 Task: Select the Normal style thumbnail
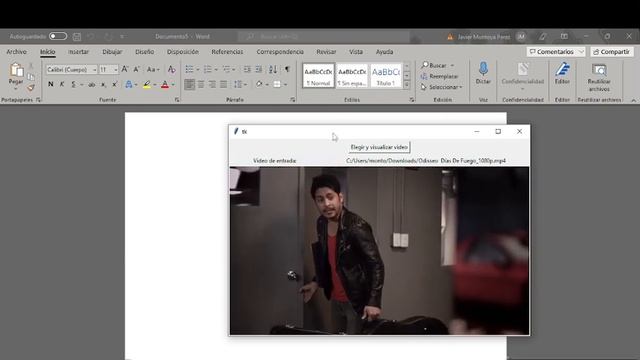pos(318,76)
